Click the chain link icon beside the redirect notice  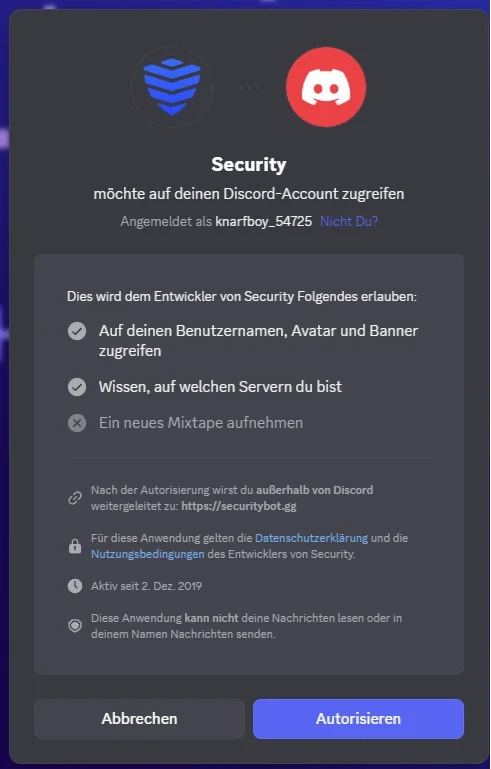75,498
